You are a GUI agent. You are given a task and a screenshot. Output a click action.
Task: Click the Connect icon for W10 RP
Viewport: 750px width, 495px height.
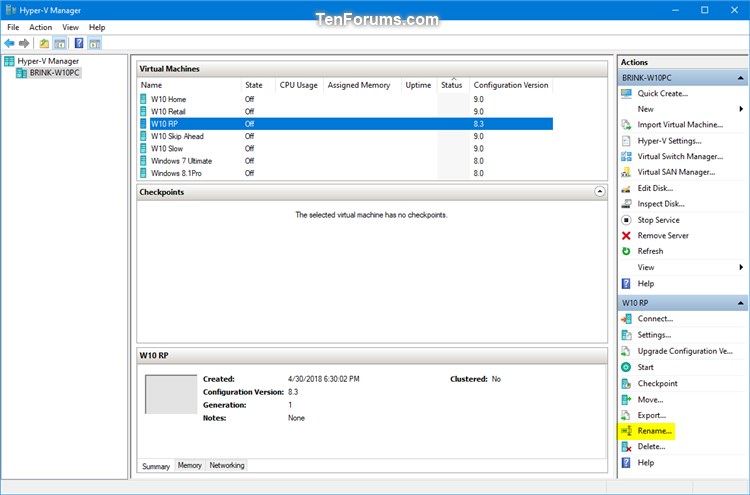click(x=626, y=319)
